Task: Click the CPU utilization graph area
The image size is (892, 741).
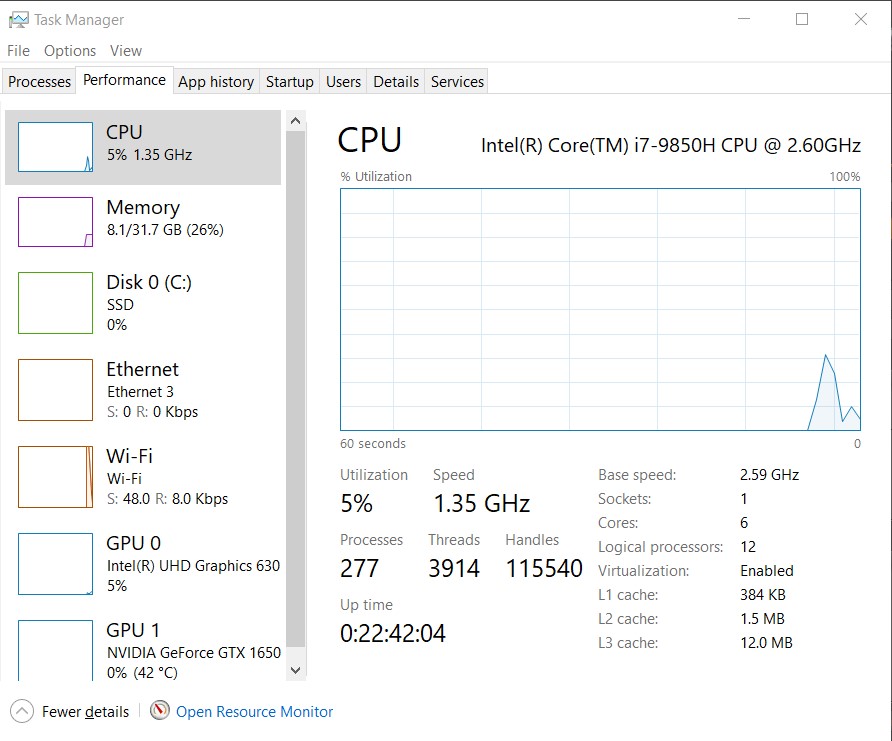Action: click(x=600, y=310)
